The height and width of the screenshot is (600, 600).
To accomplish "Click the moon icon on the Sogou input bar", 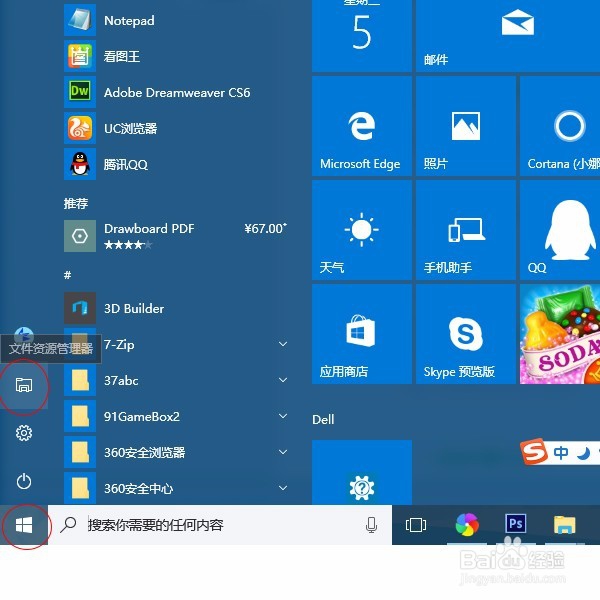I will (584, 453).
